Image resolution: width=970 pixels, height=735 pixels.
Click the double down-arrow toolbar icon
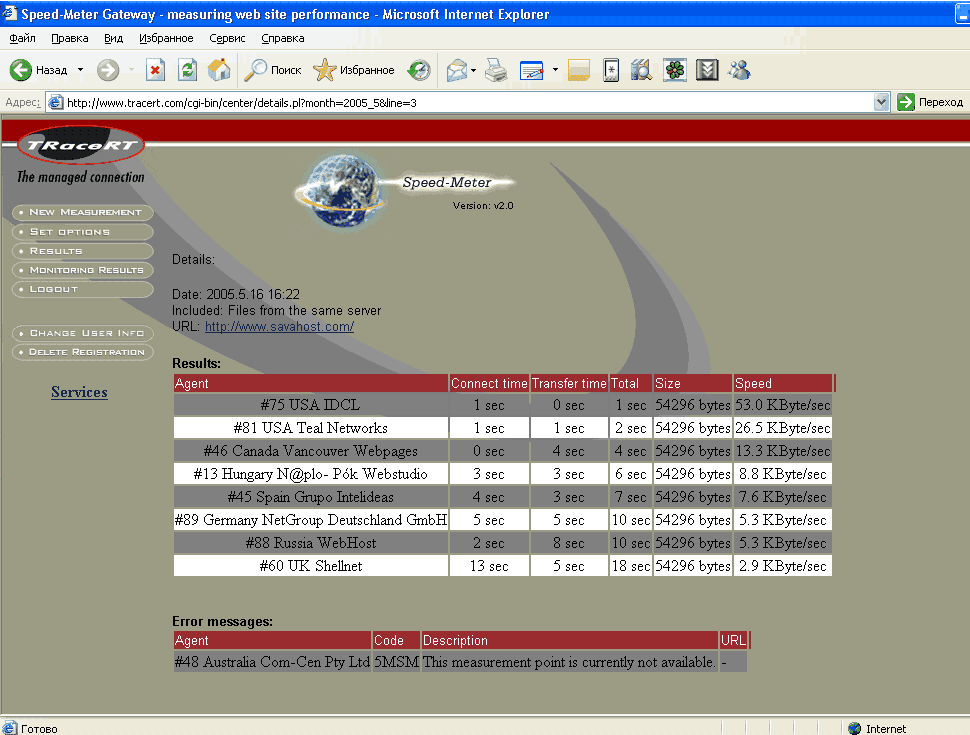pos(707,70)
